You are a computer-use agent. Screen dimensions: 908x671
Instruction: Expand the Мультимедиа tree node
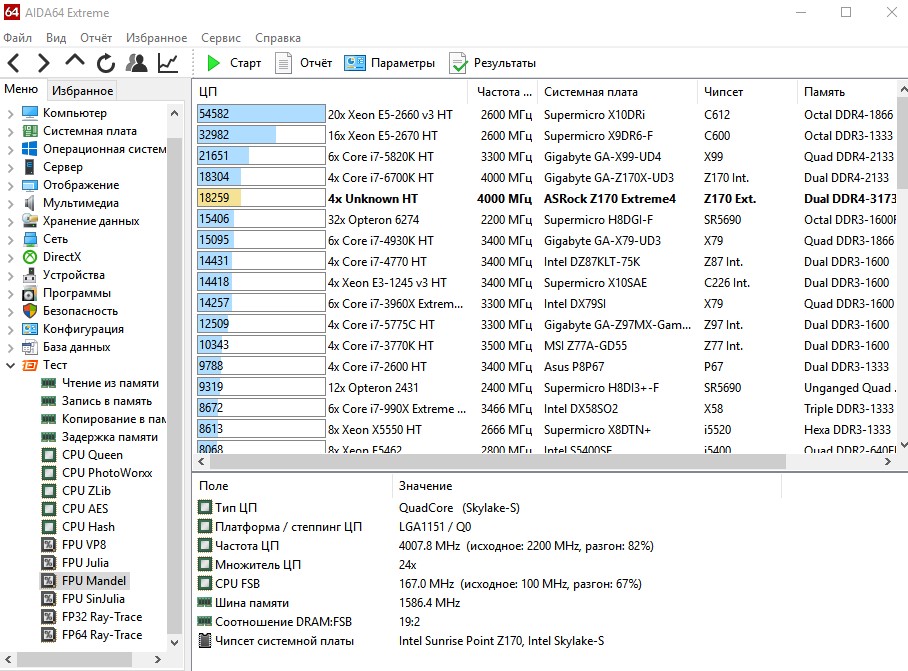(x=10, y=203)
